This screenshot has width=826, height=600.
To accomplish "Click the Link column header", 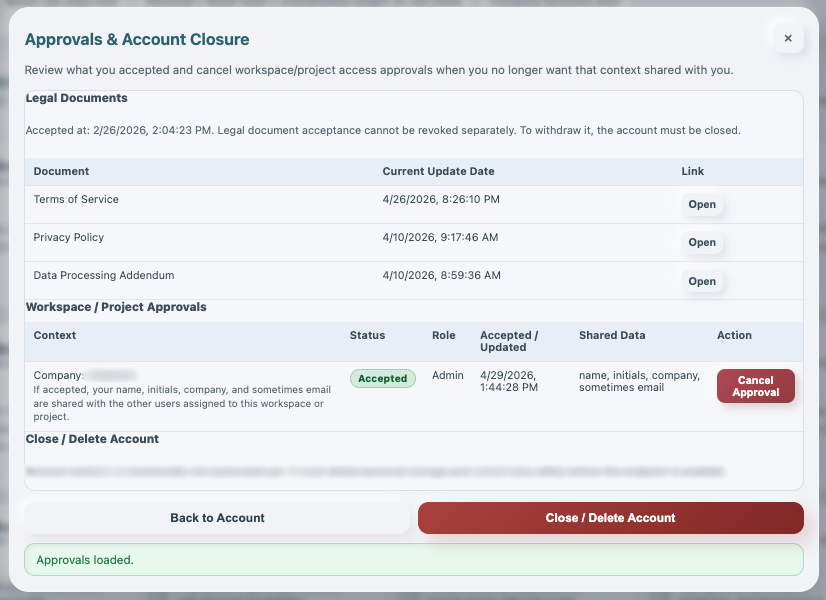I will click(692, 171).
